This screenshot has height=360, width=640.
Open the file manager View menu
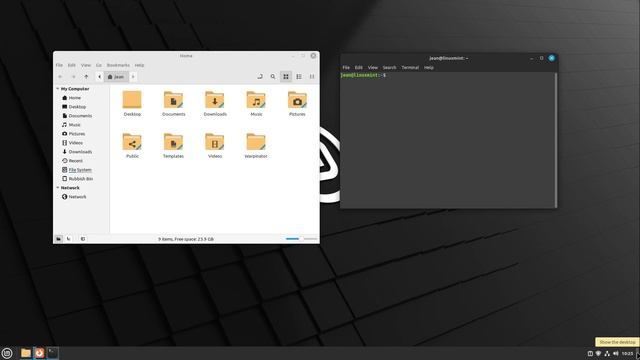tap(86, 65)
